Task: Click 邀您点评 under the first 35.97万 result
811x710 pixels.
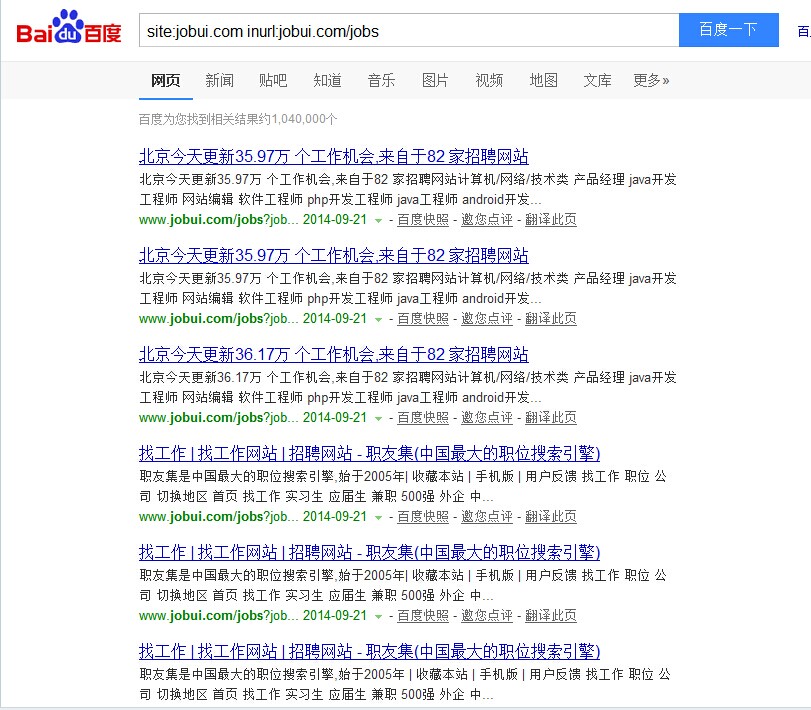Action: (487, 220)
